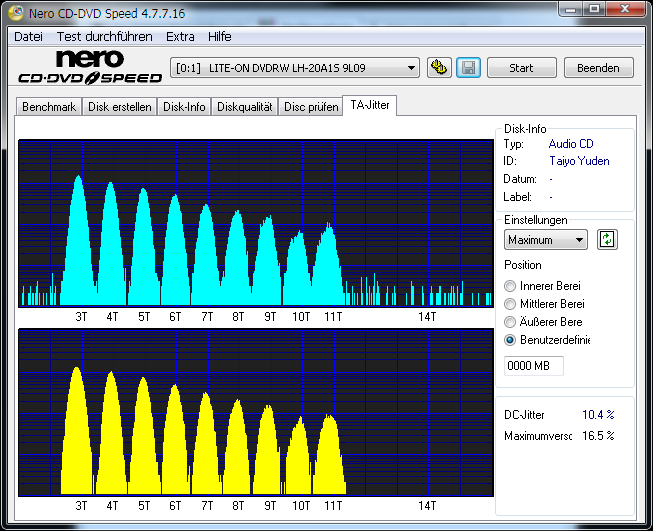Open the Datei menu
The height and width of the screenshot is (531, 653).
click(x=28, y=37)
